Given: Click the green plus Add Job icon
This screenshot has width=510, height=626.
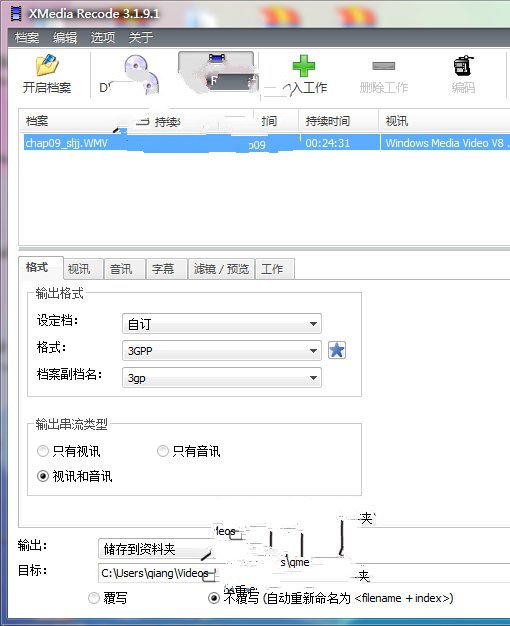Looking at the screenshot, I should click(x=304, y=65).
